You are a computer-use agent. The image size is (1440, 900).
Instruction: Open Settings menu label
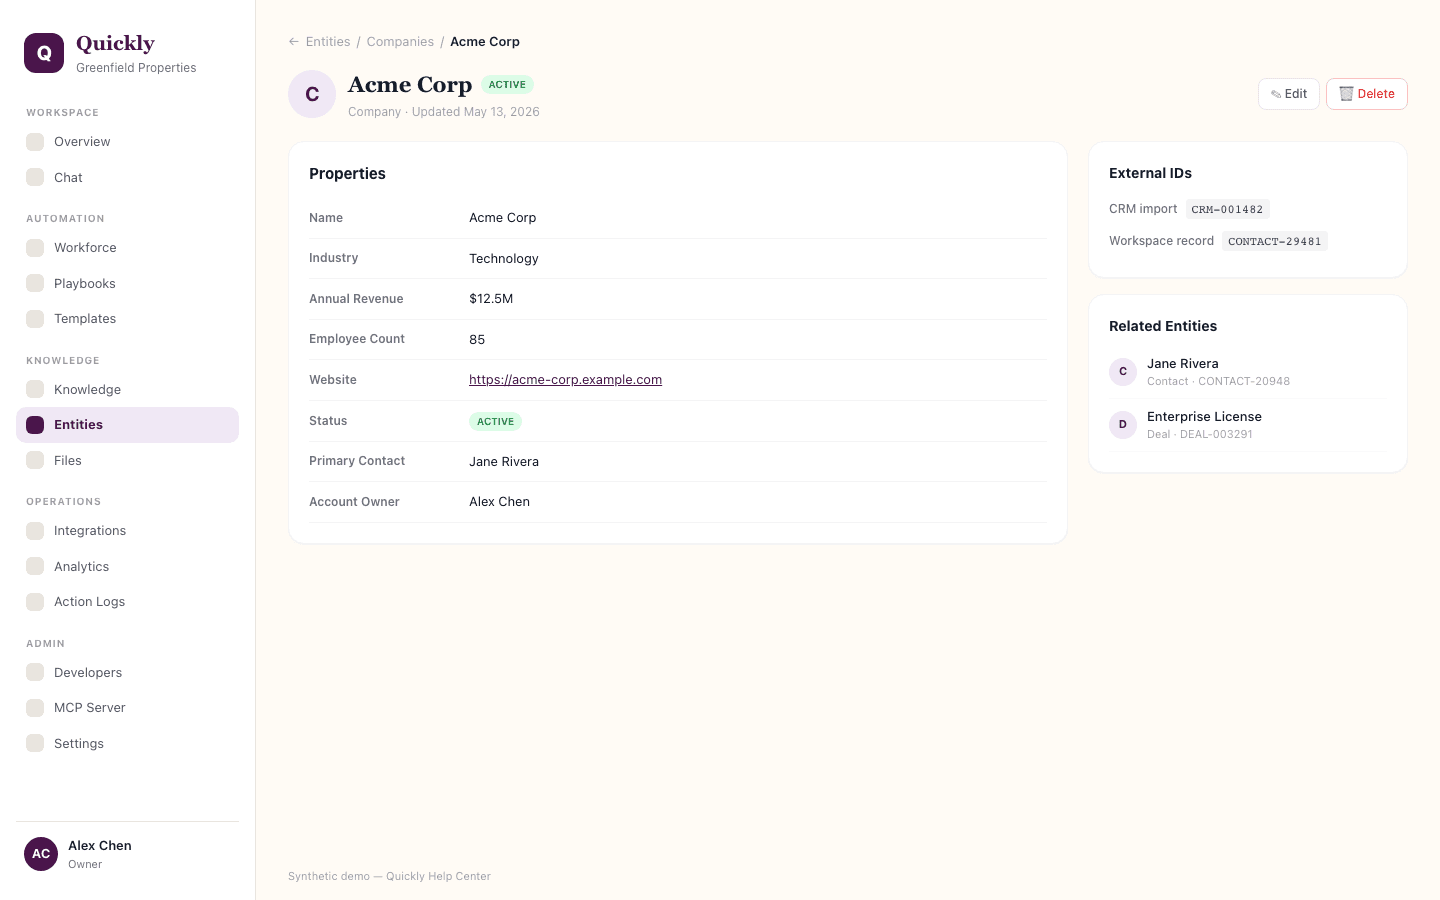pyautogui.click(x=79, y=743)
